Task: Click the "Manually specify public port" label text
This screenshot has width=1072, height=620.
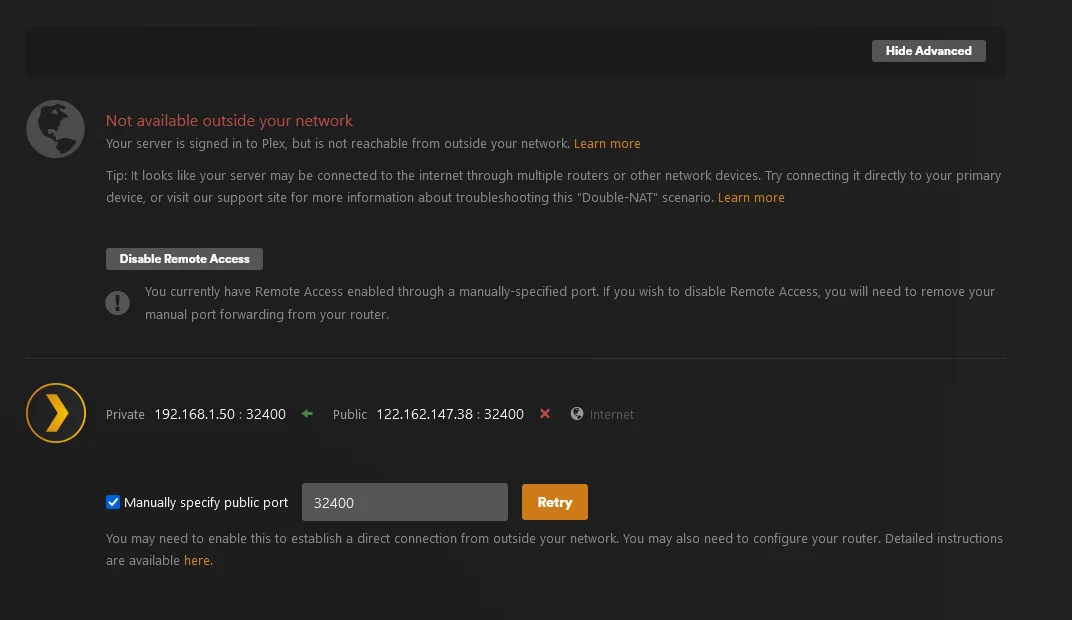Action: pyautogui.click(x=206, y=503)
